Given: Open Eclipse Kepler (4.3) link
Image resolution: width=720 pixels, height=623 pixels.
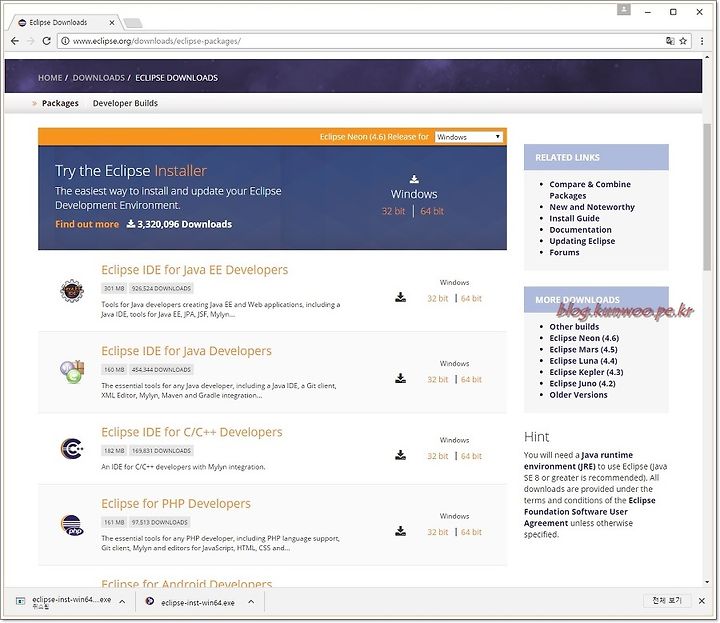Looking at the screenshot, I should [x=586, y=372].
